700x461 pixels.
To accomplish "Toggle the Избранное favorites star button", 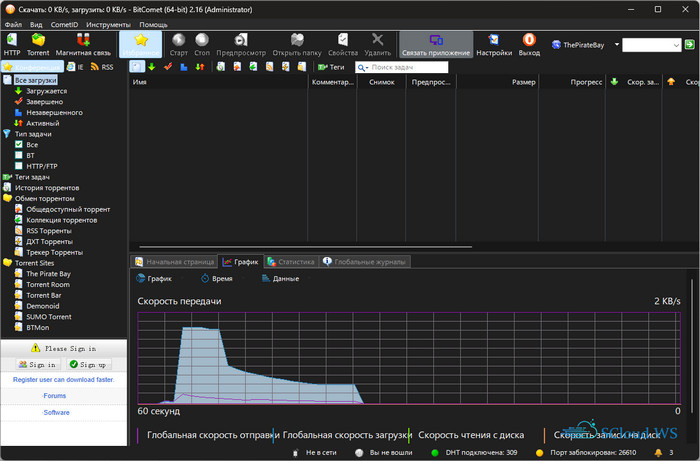I will 141,45.
